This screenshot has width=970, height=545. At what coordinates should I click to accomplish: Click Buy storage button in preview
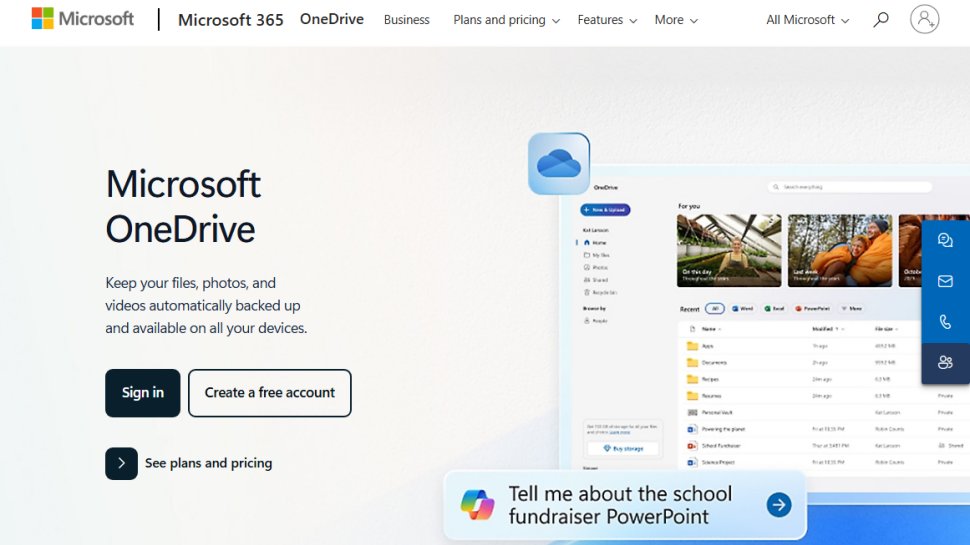click(624, 448)
